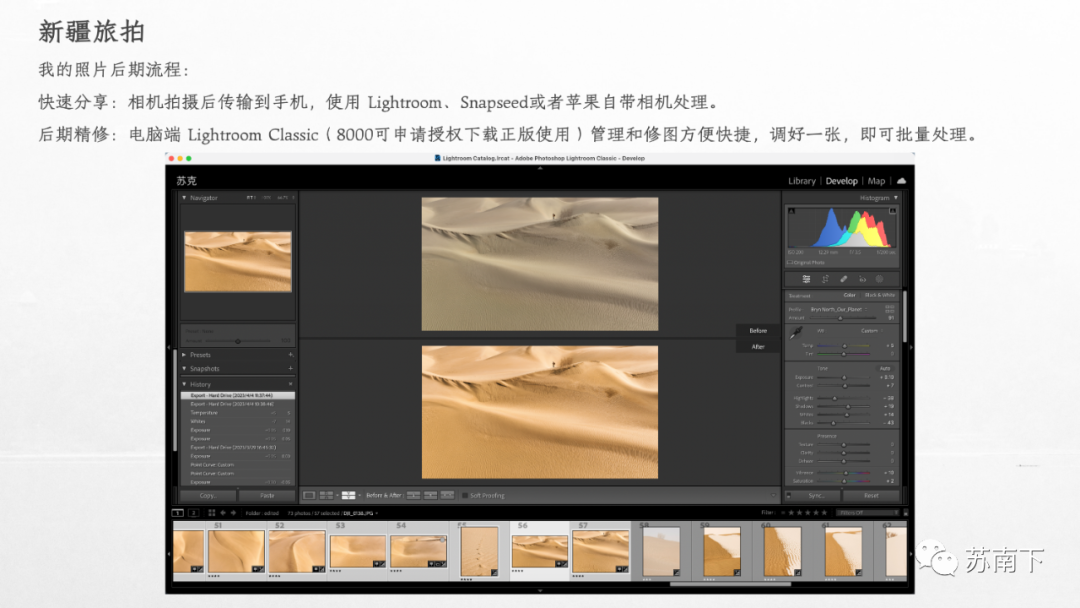Click the Copy button

(208, 495)
